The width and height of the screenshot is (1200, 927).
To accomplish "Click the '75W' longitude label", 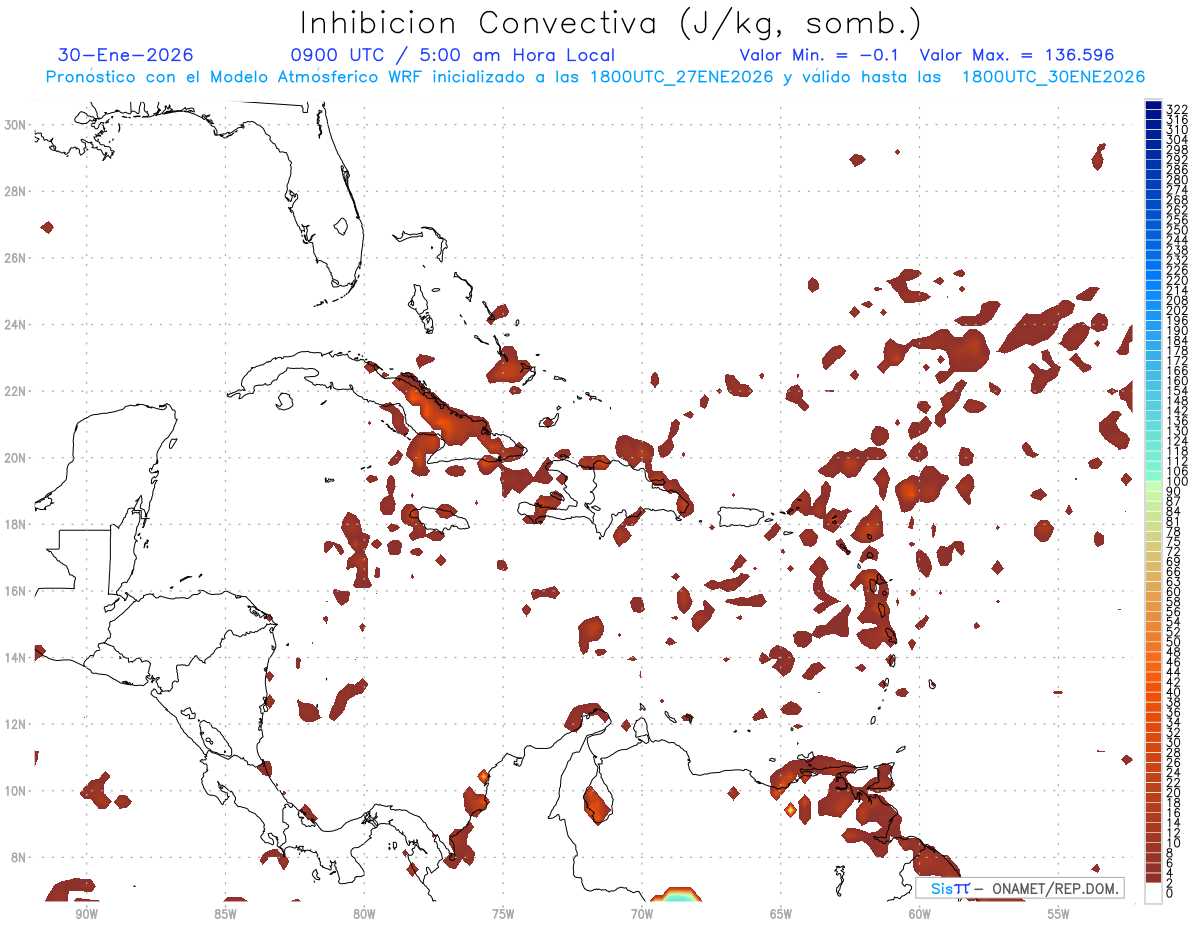I will (503, 914).
